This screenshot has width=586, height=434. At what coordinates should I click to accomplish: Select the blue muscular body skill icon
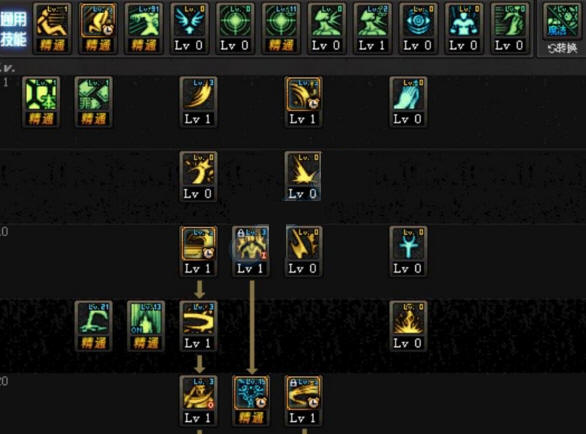[x=464, y=28]
